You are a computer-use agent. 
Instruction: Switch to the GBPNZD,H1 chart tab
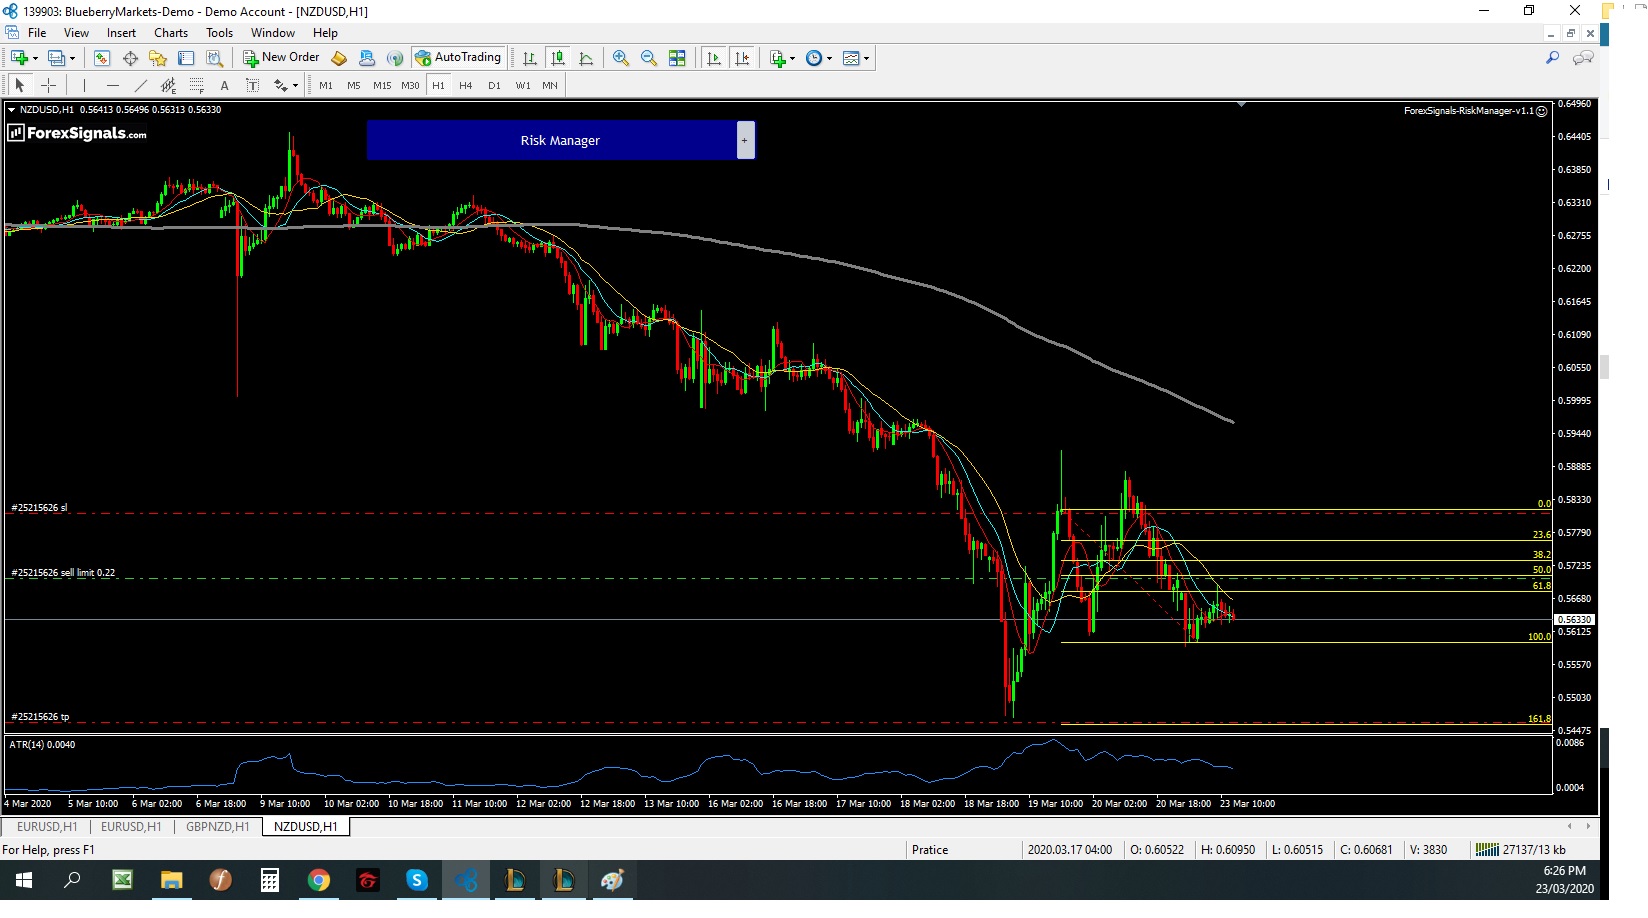click(217, 827)
